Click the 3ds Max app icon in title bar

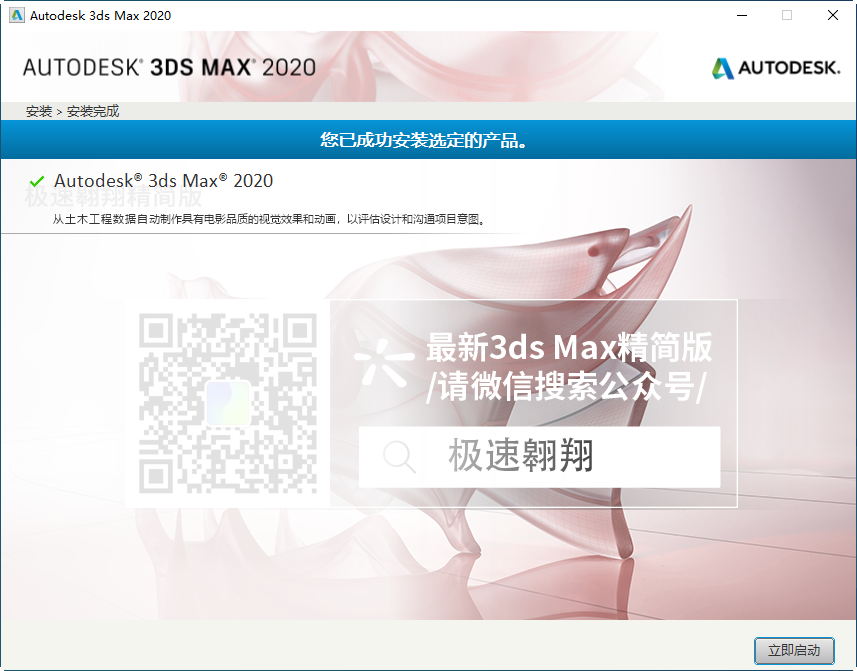(x=16, y=15)
